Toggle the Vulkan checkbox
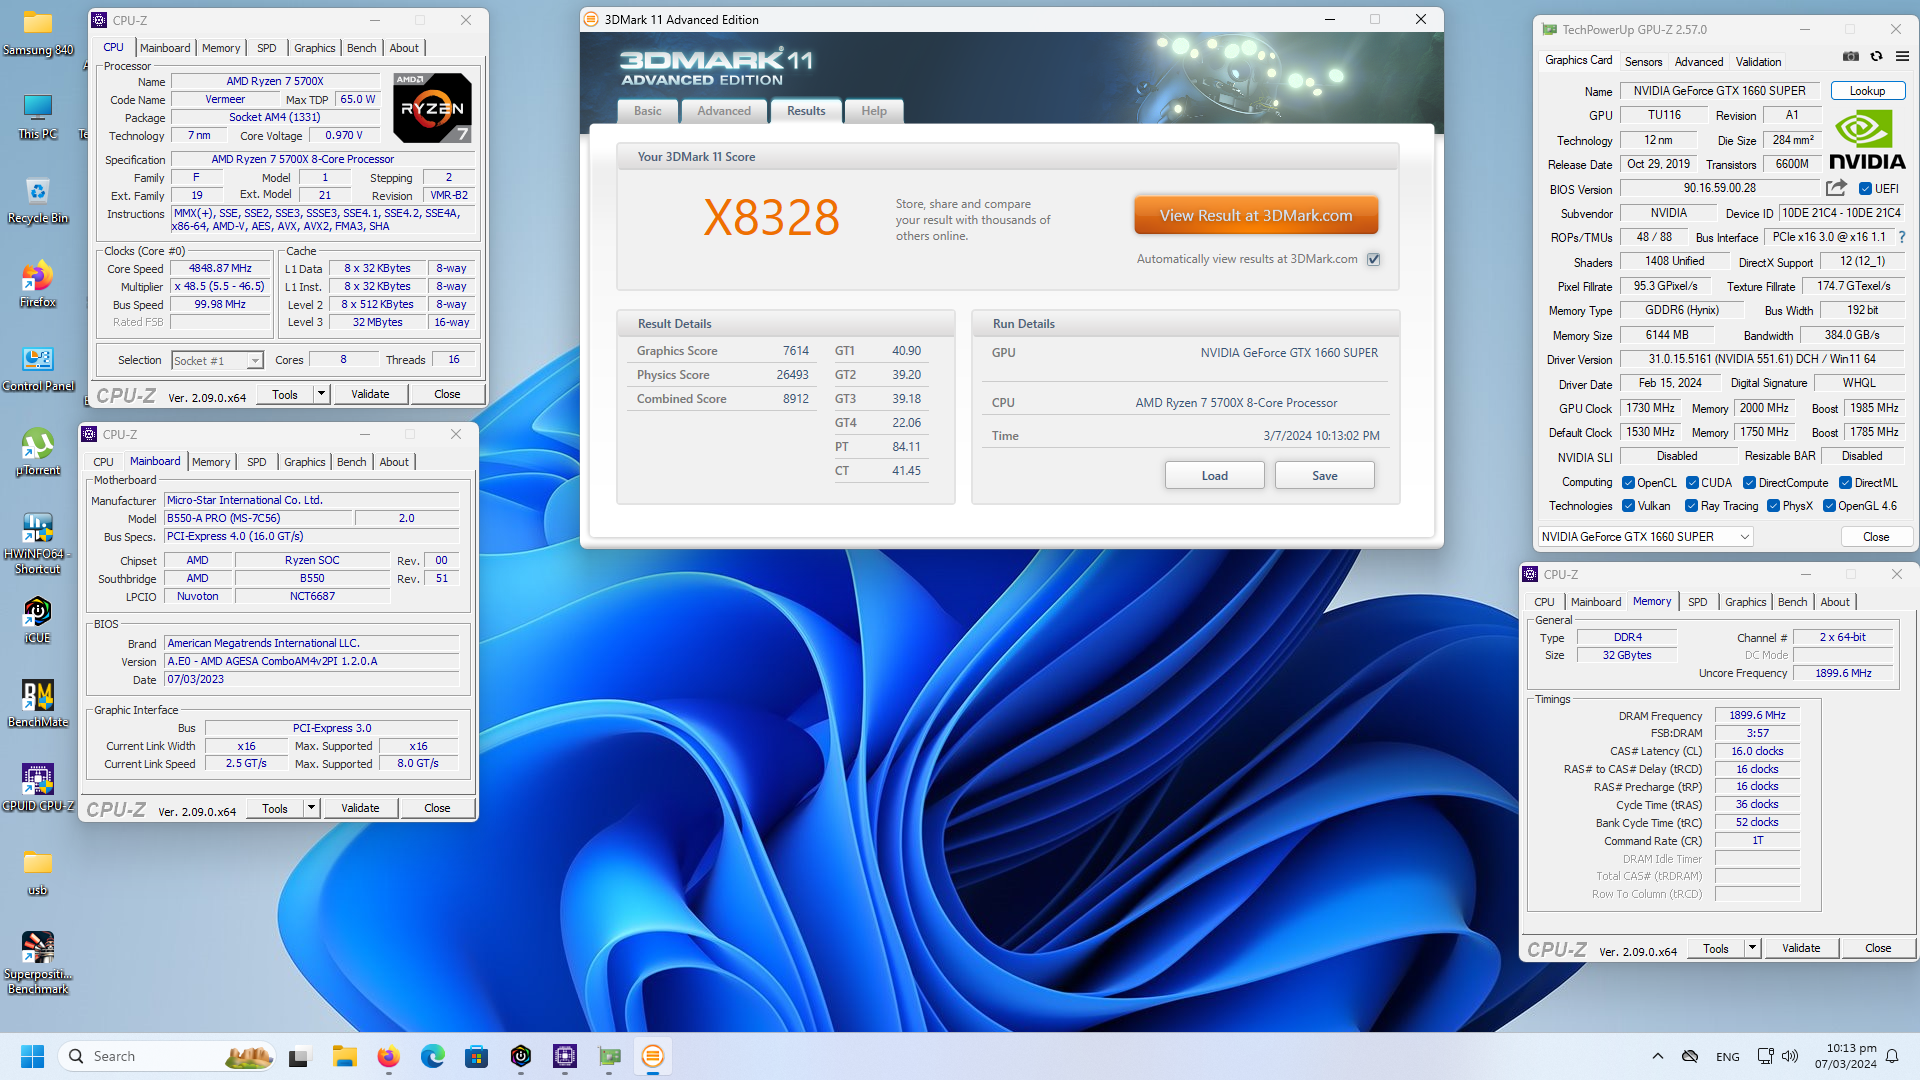1920x1080 pixels. coord(1628,506)
